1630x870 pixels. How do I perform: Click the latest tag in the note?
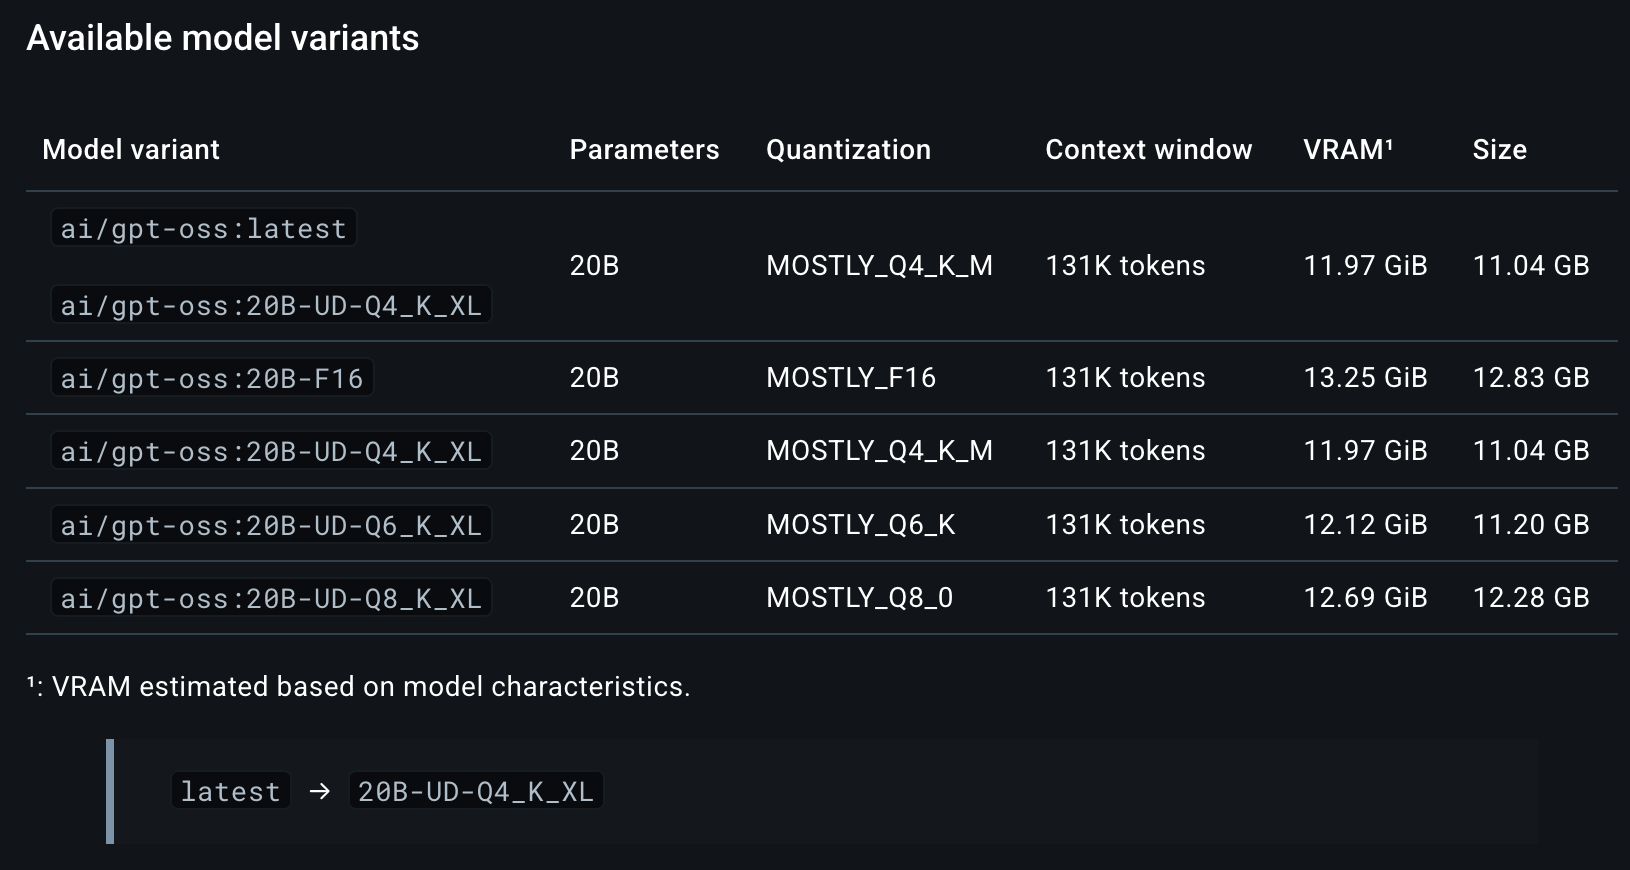[x=230, y=791]
